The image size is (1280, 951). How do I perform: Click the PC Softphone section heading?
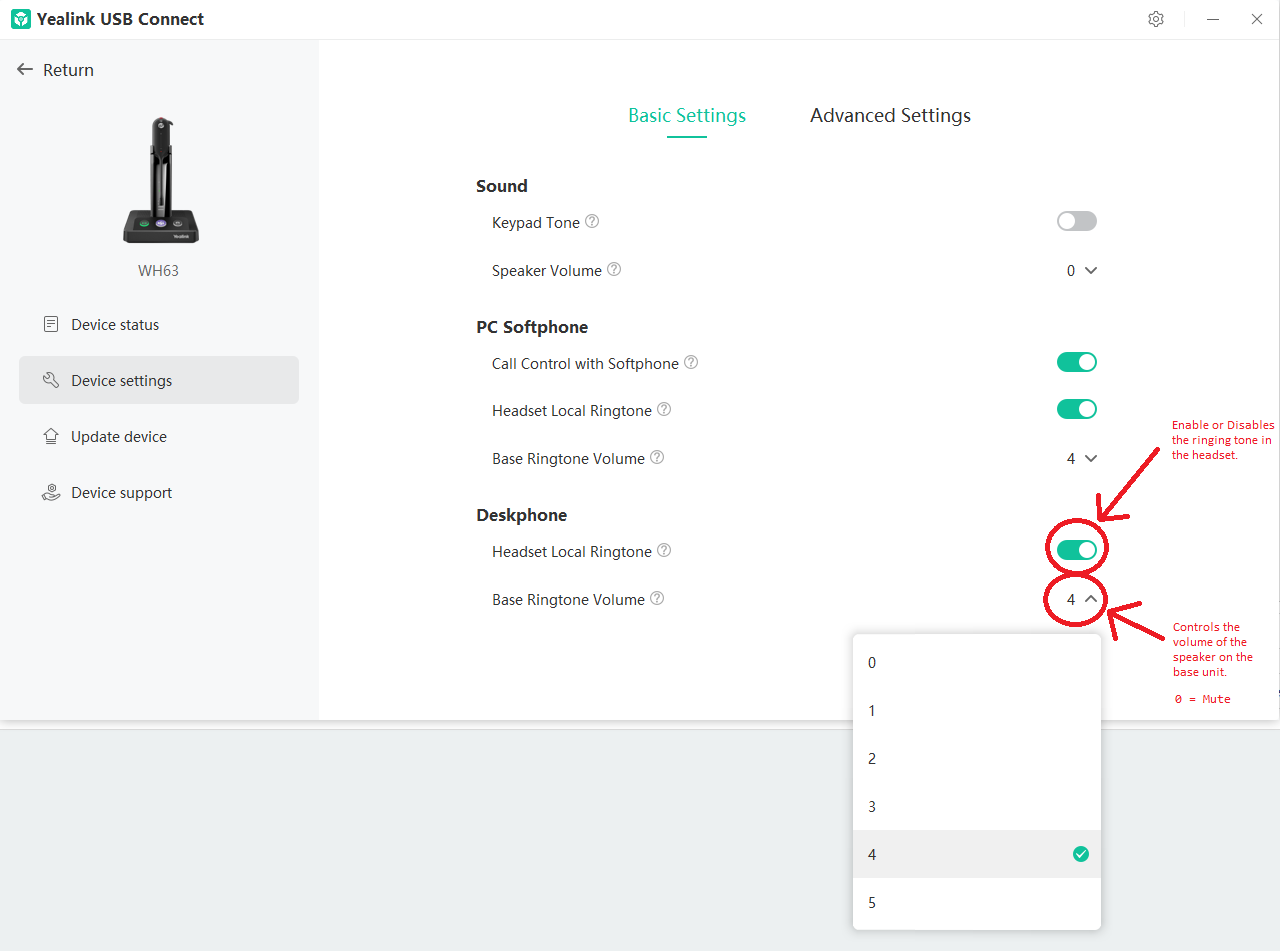pos(532,327)
